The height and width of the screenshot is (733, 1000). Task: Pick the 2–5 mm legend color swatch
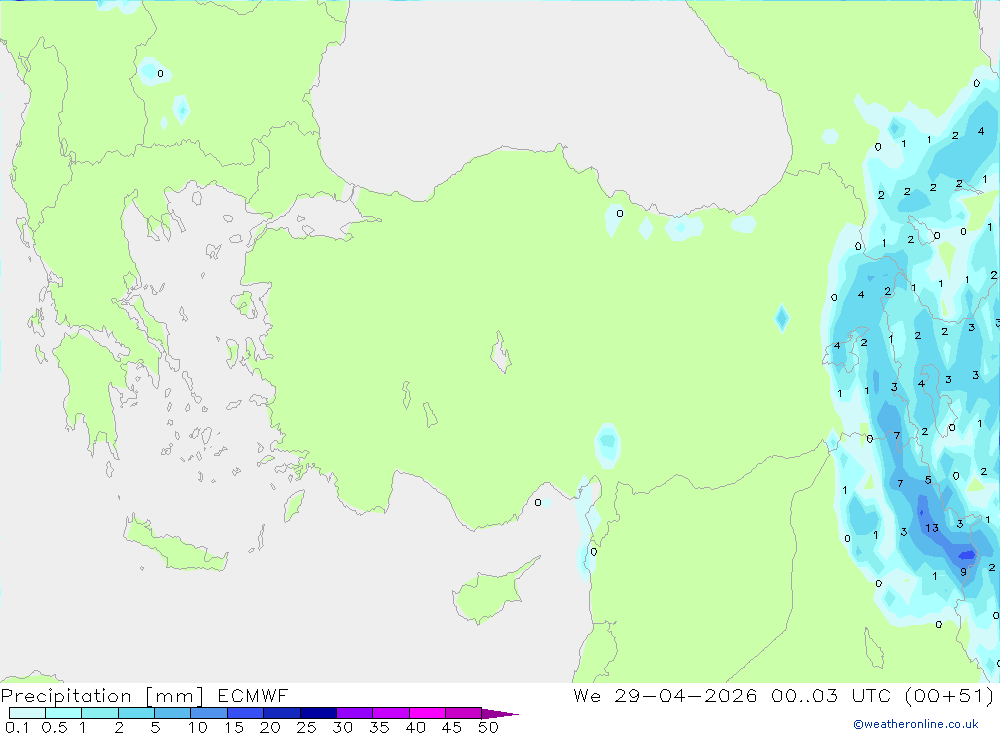pos(136,713)
